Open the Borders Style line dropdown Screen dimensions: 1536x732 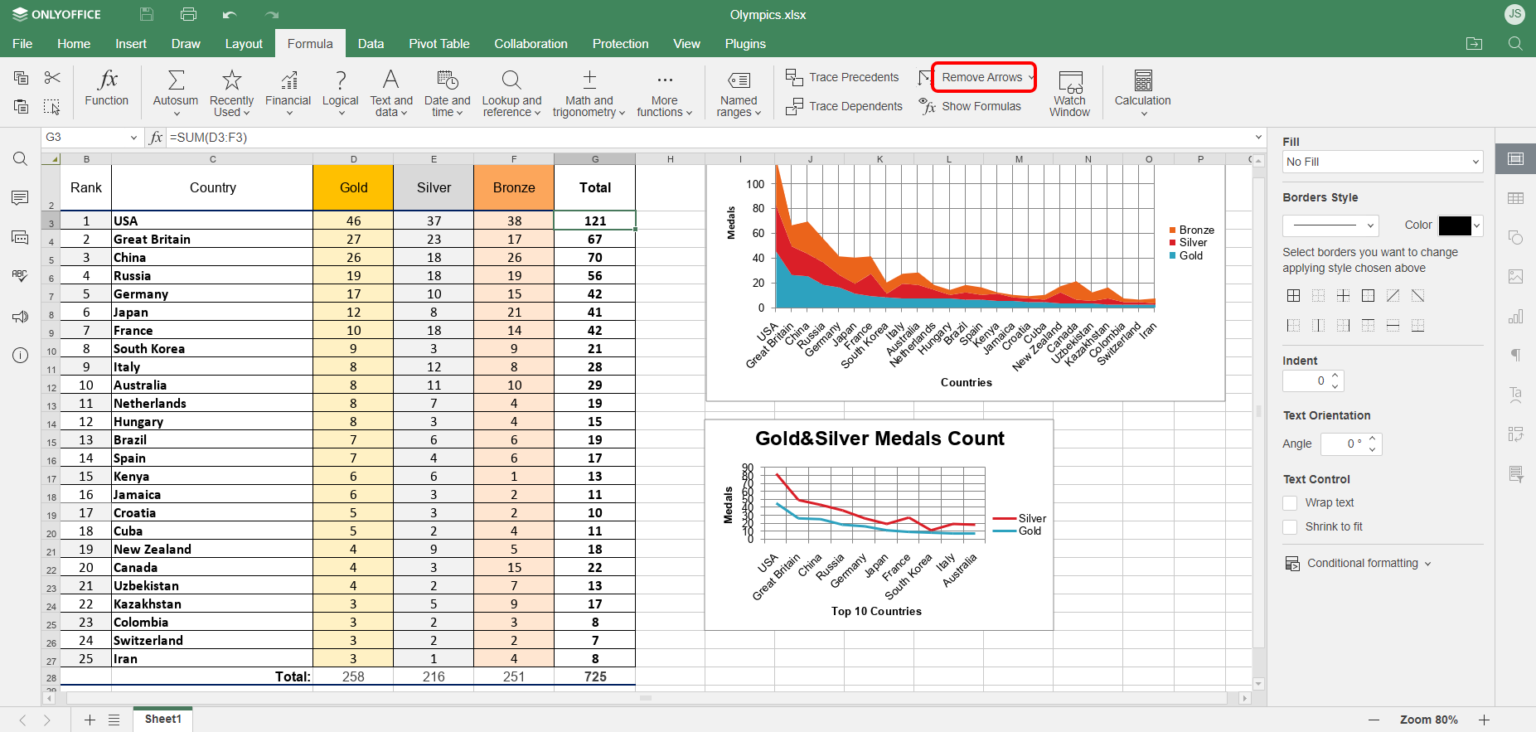pyautogui.click(x=1330, y=225)
